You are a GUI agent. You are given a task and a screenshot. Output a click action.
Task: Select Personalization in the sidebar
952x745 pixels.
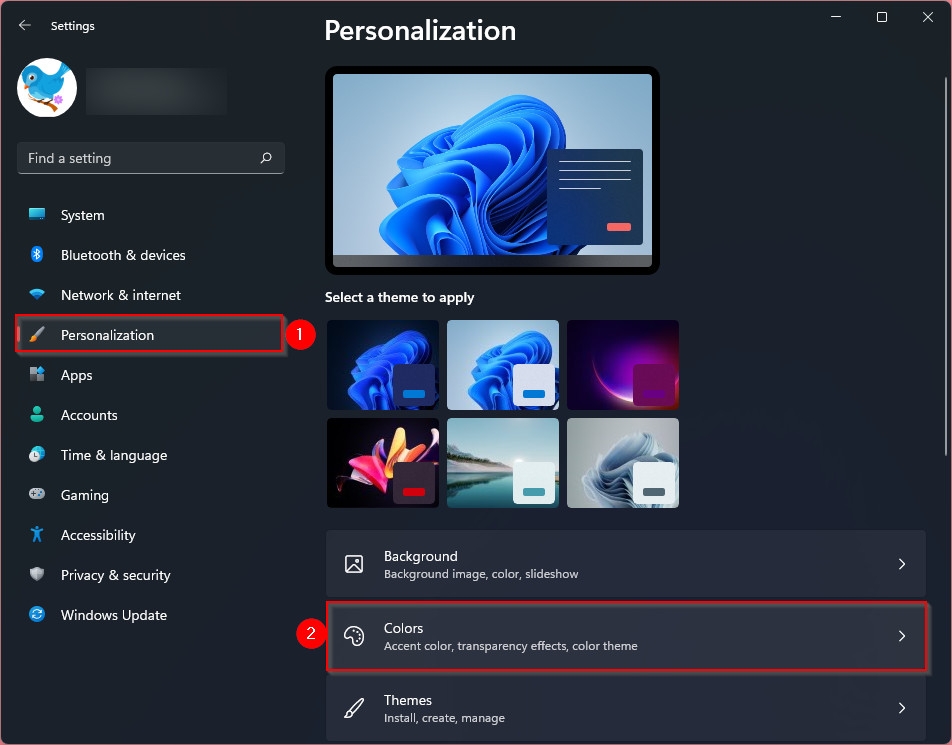(x=149, y=335)
